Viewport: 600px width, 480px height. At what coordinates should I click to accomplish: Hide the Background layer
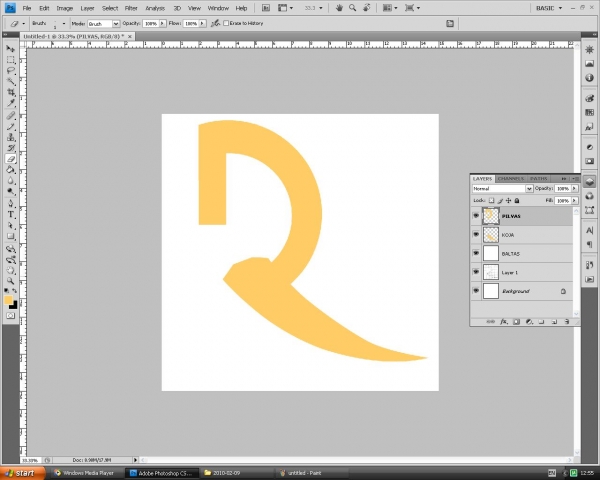click(x=476, y=291)
